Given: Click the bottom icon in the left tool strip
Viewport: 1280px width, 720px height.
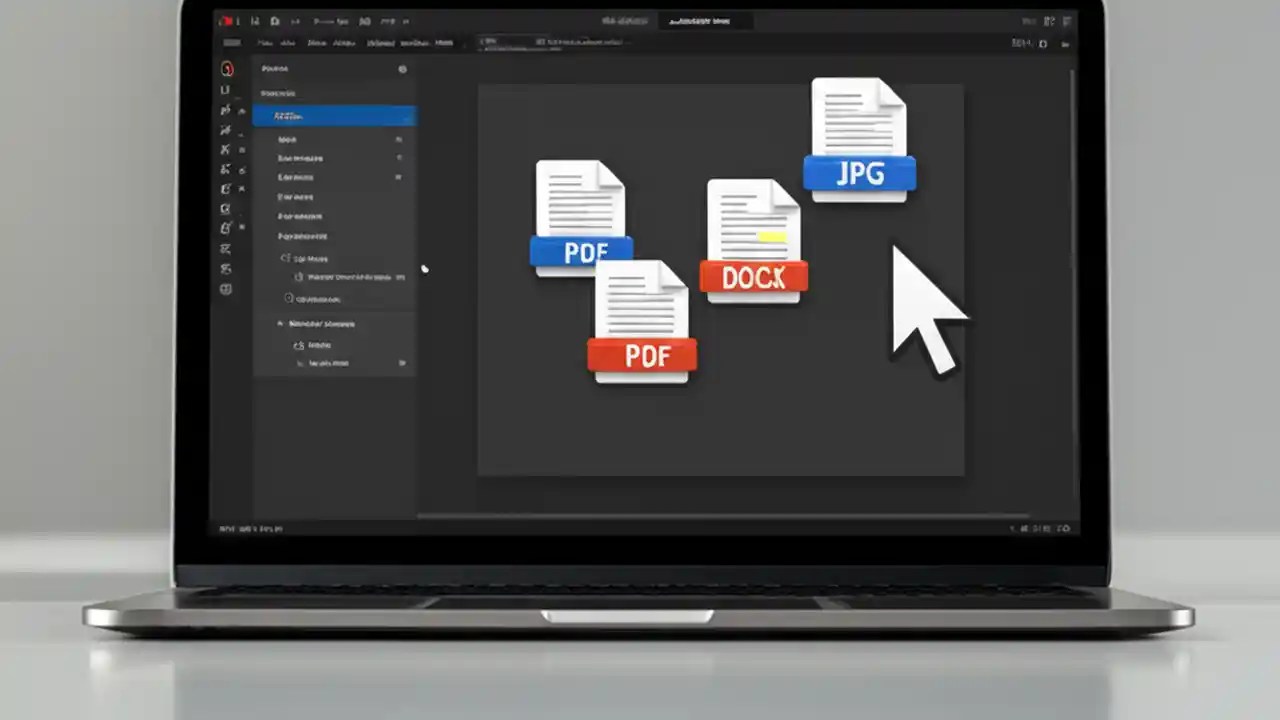Looking at the screenshot, I should pyautogui.click(x=226, y=290).
